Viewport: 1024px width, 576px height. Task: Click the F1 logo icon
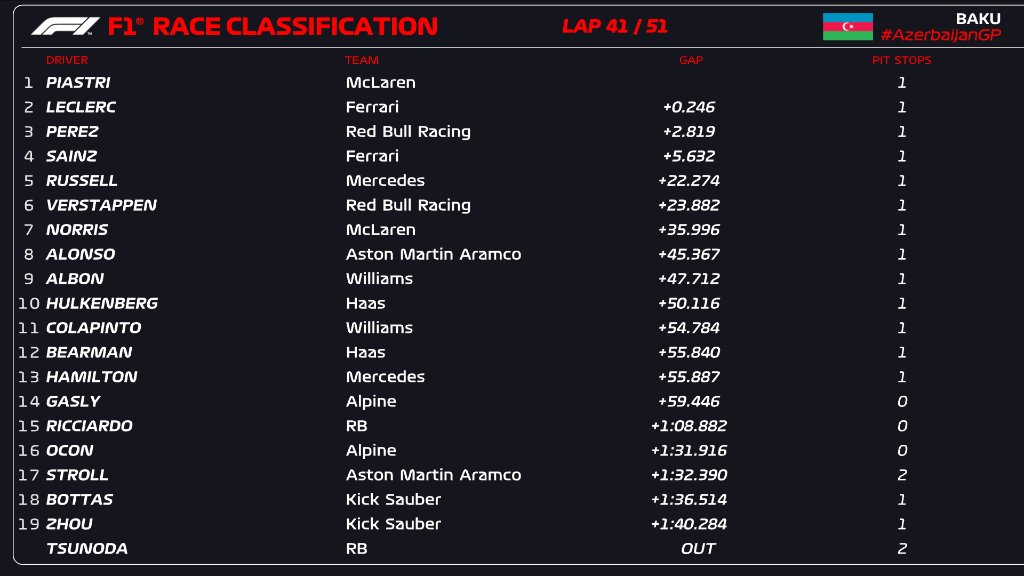coord(65,27)
